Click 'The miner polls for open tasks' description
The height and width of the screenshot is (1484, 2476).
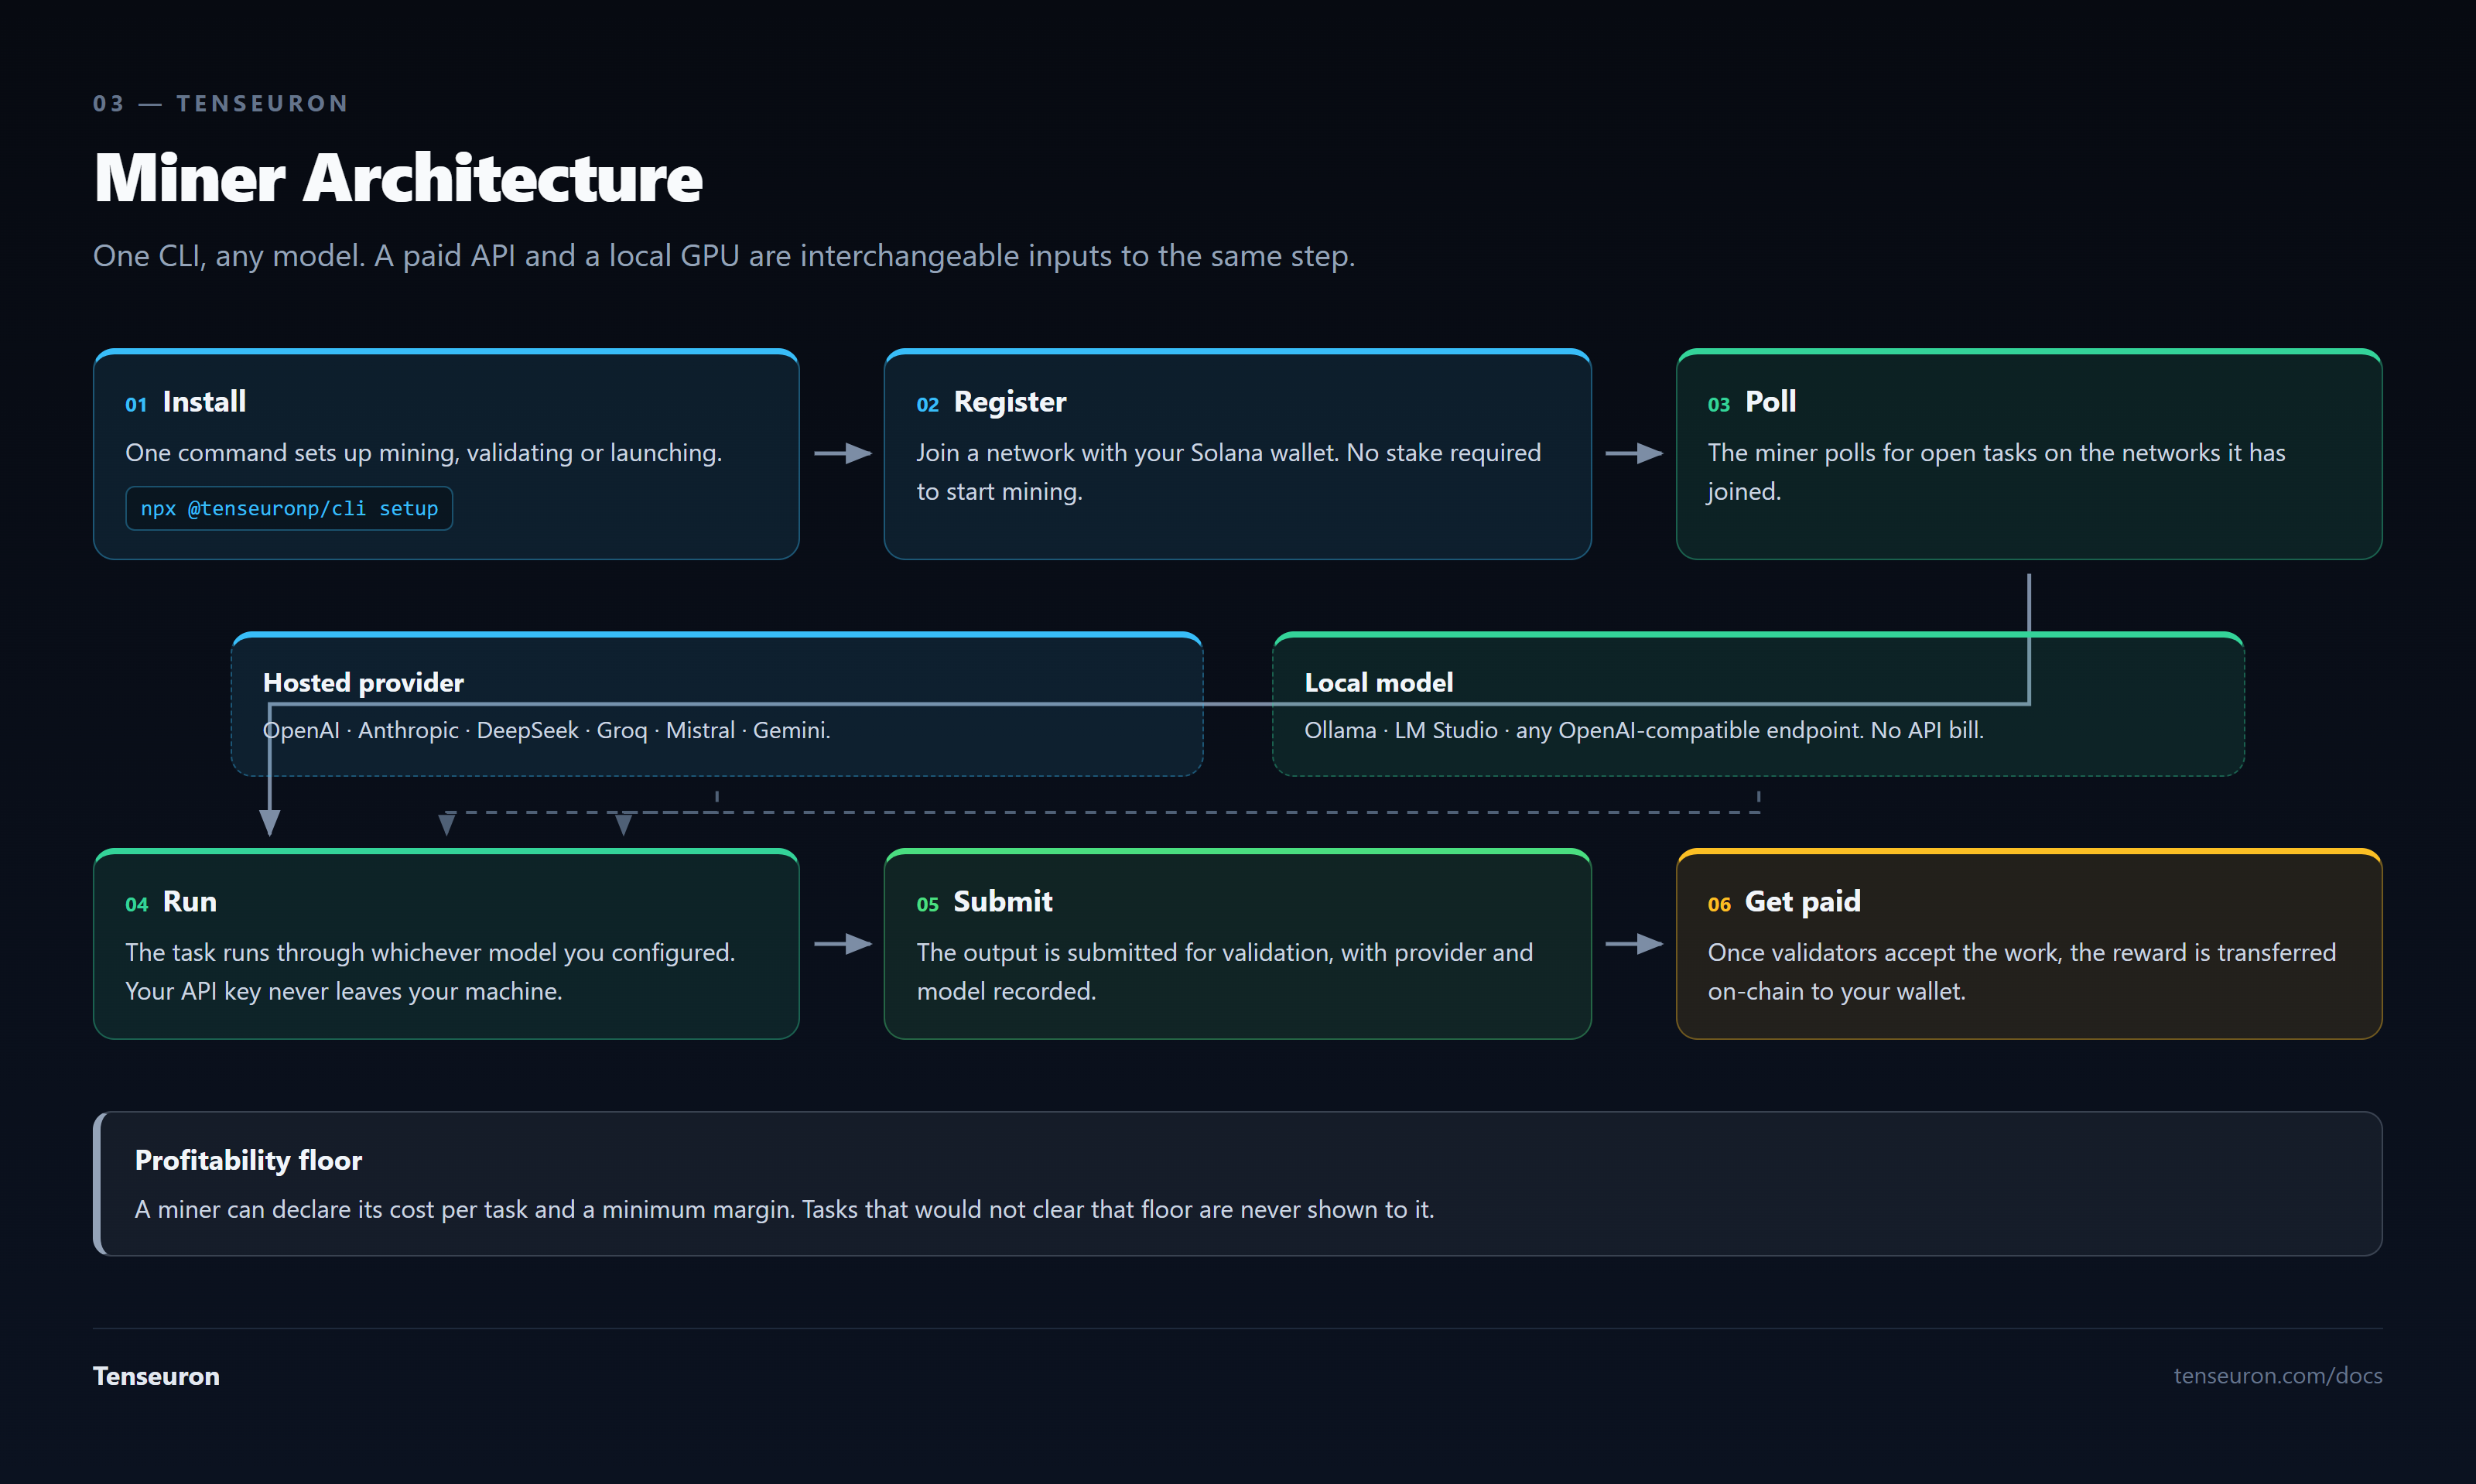coord(1996,472)
